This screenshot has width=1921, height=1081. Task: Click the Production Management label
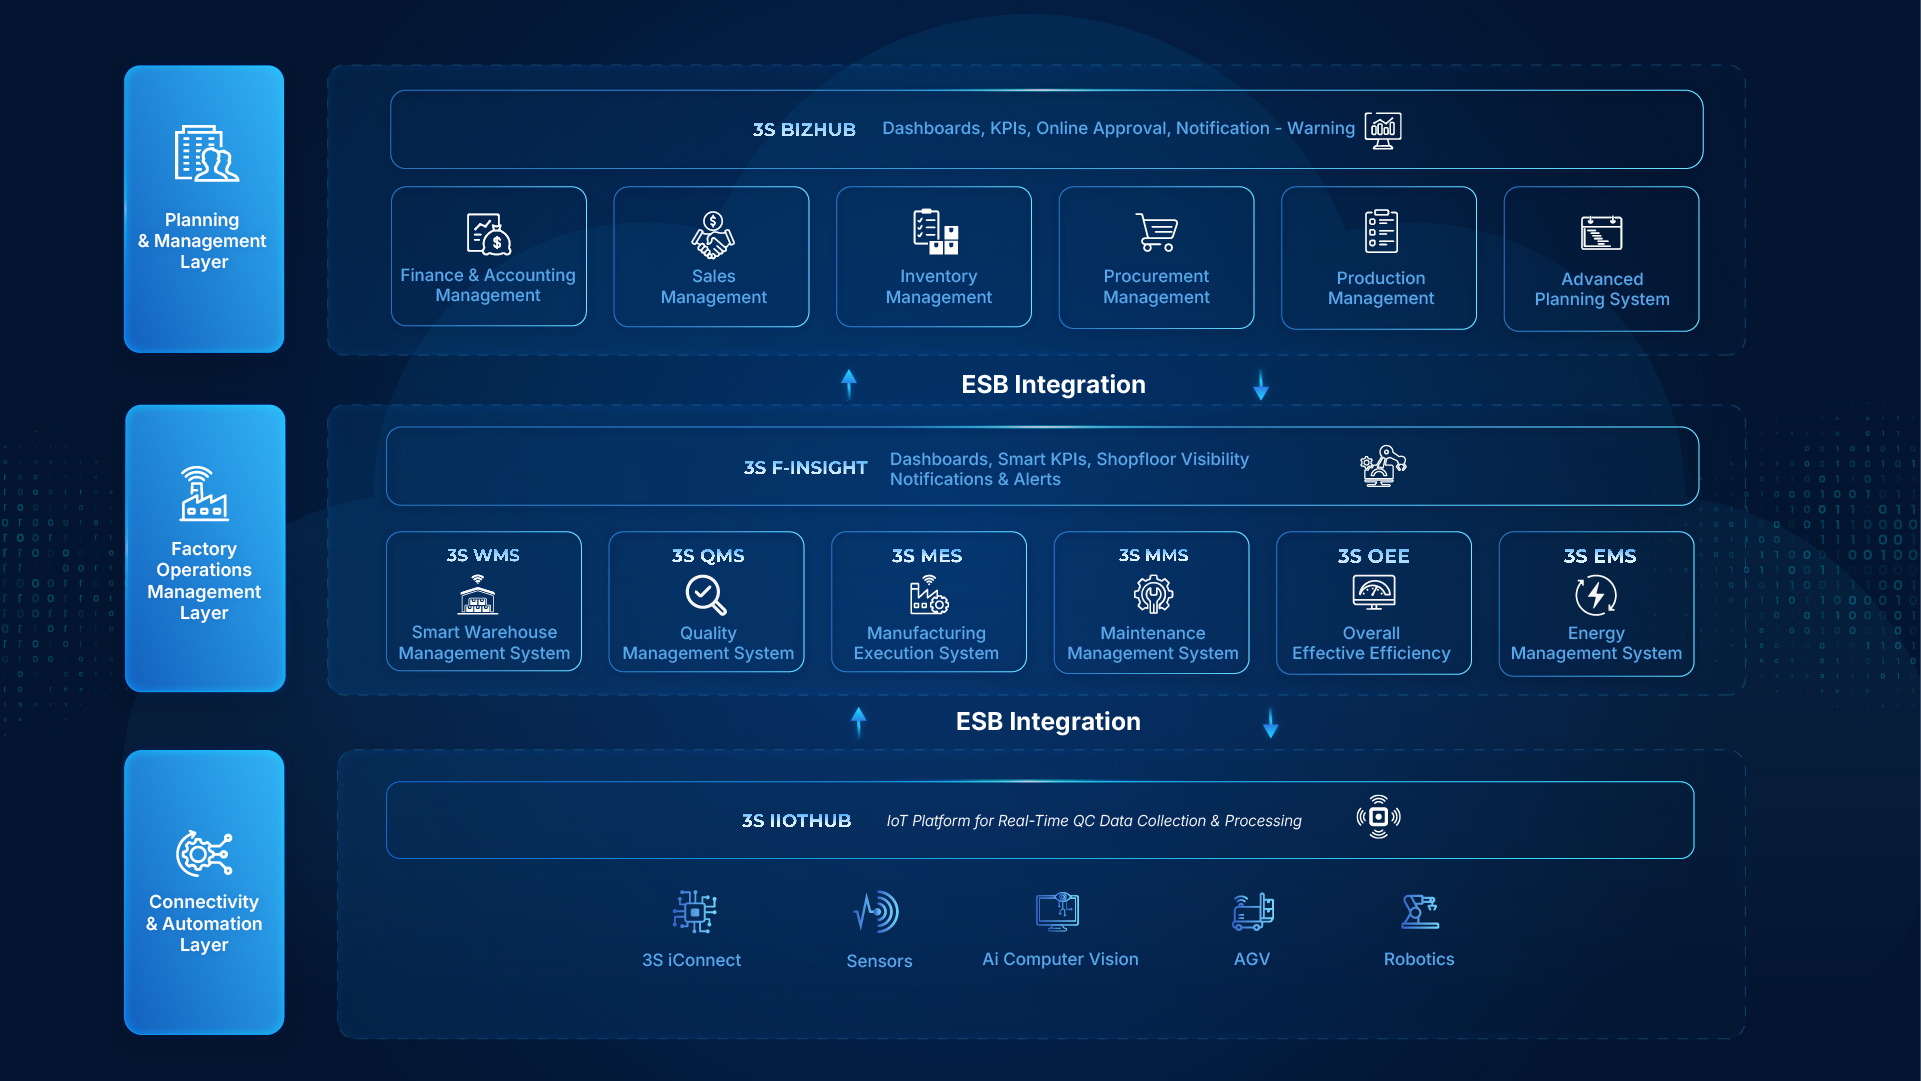tap(1381, 288)
